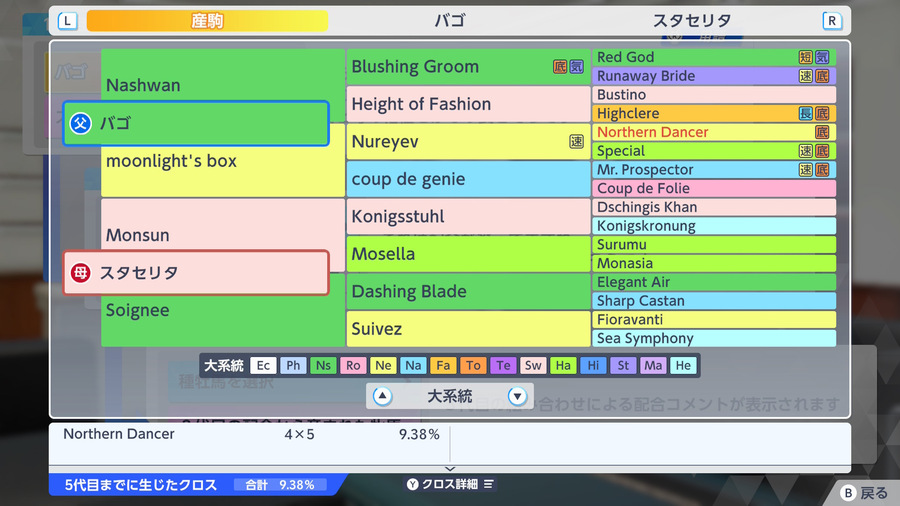Click the Ec lineage color swatch

tap(263, 365)
